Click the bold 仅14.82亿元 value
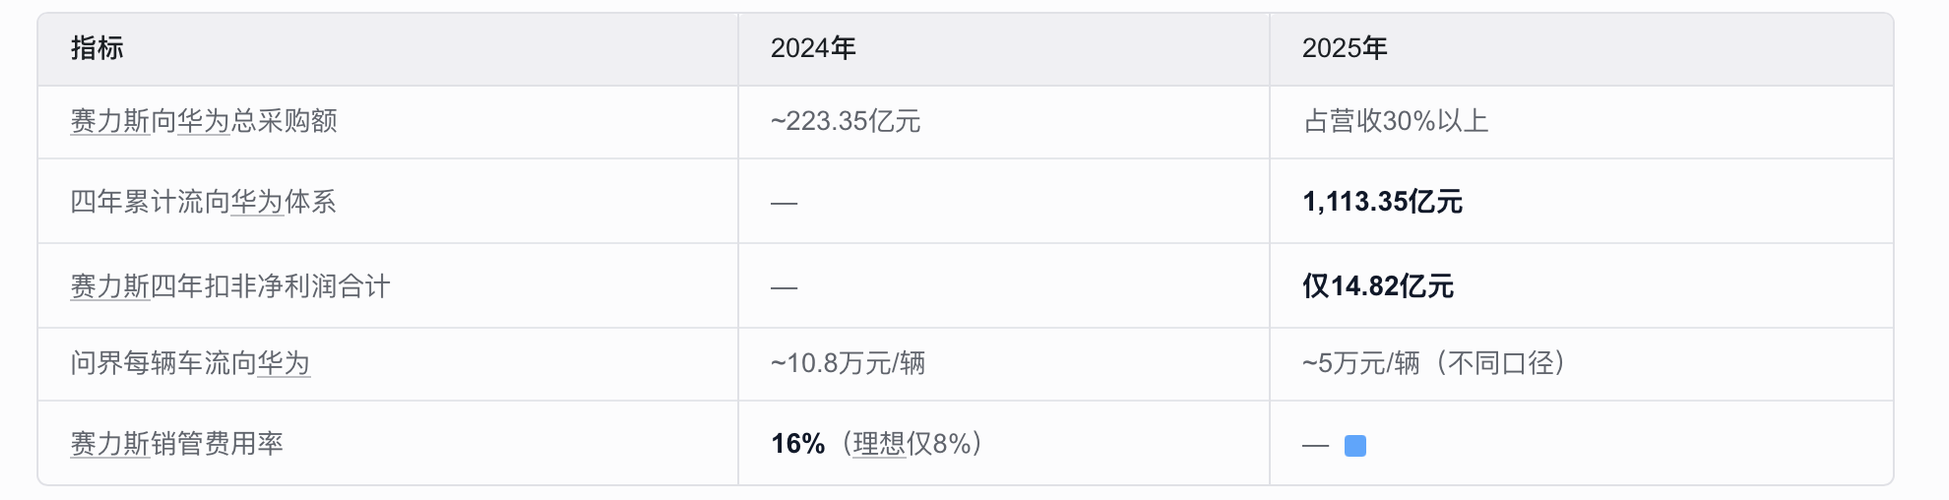The width and height of the screenshot is (1949, 500). point(1378,287)
